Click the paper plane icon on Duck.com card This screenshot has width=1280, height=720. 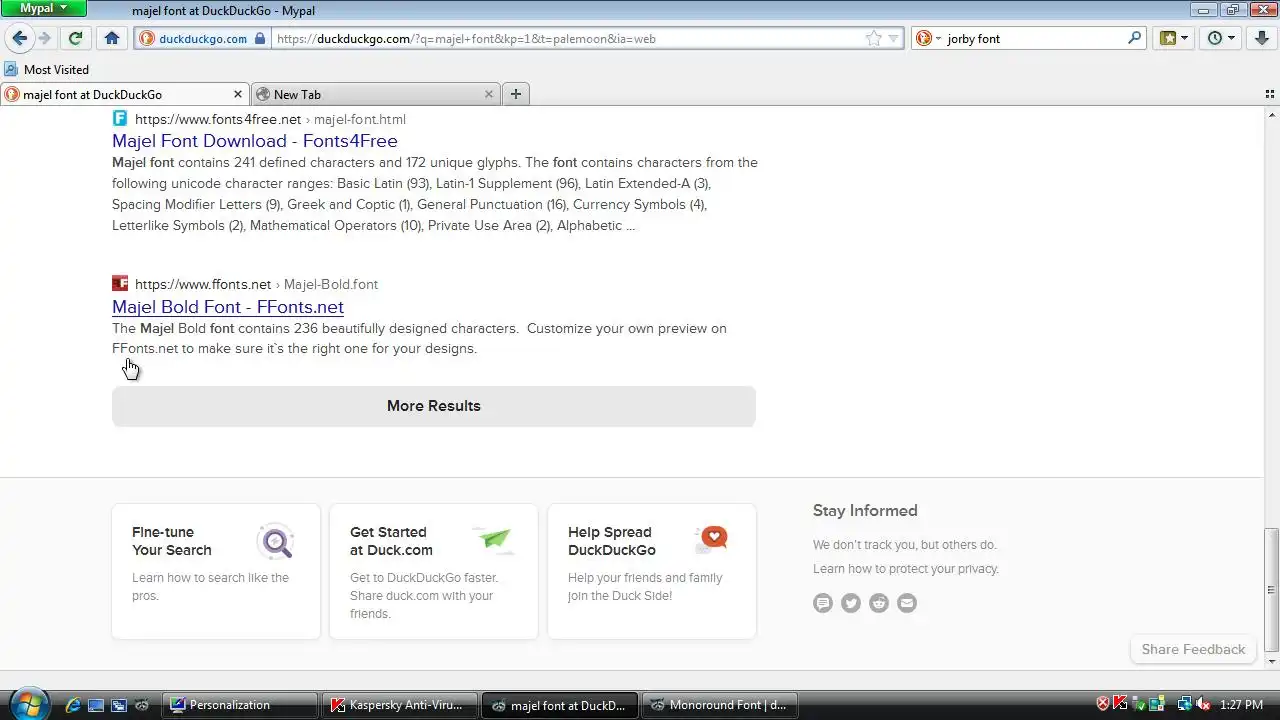(x=493, y=540)
